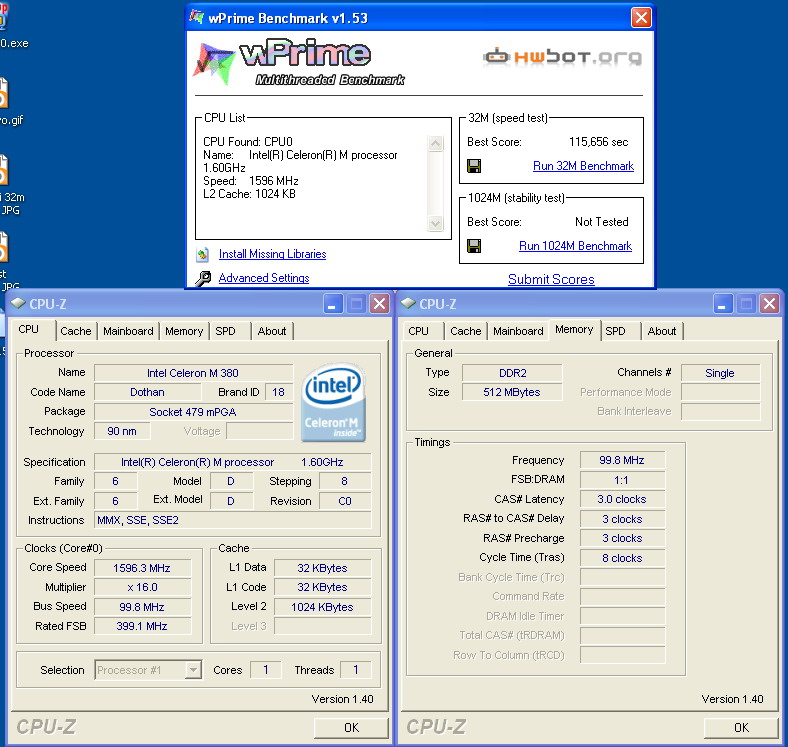Viewport: 788px width, 747px height.
Task: Open the 32m JPG desktop icon
Action: (9, 185)
